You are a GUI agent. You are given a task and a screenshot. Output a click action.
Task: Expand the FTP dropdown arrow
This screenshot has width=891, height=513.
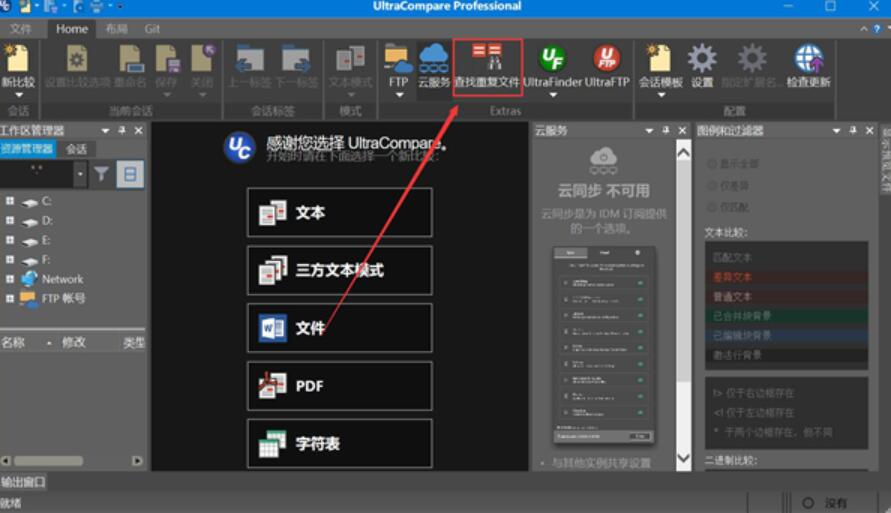click(399, 95)
